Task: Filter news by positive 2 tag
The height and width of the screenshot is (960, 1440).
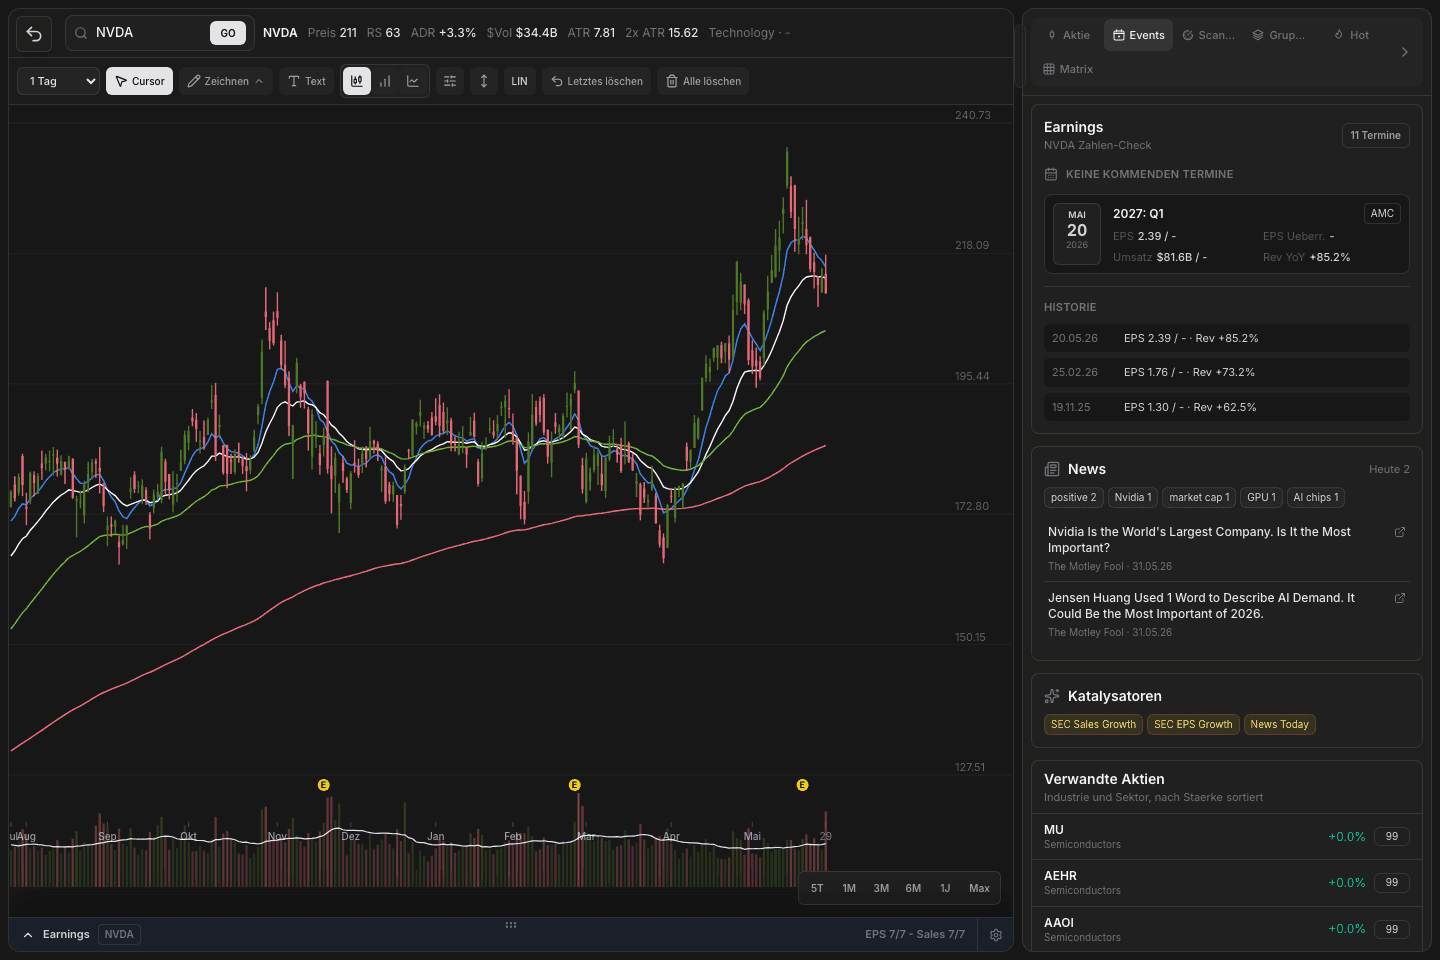Action: click(1073, 497)
